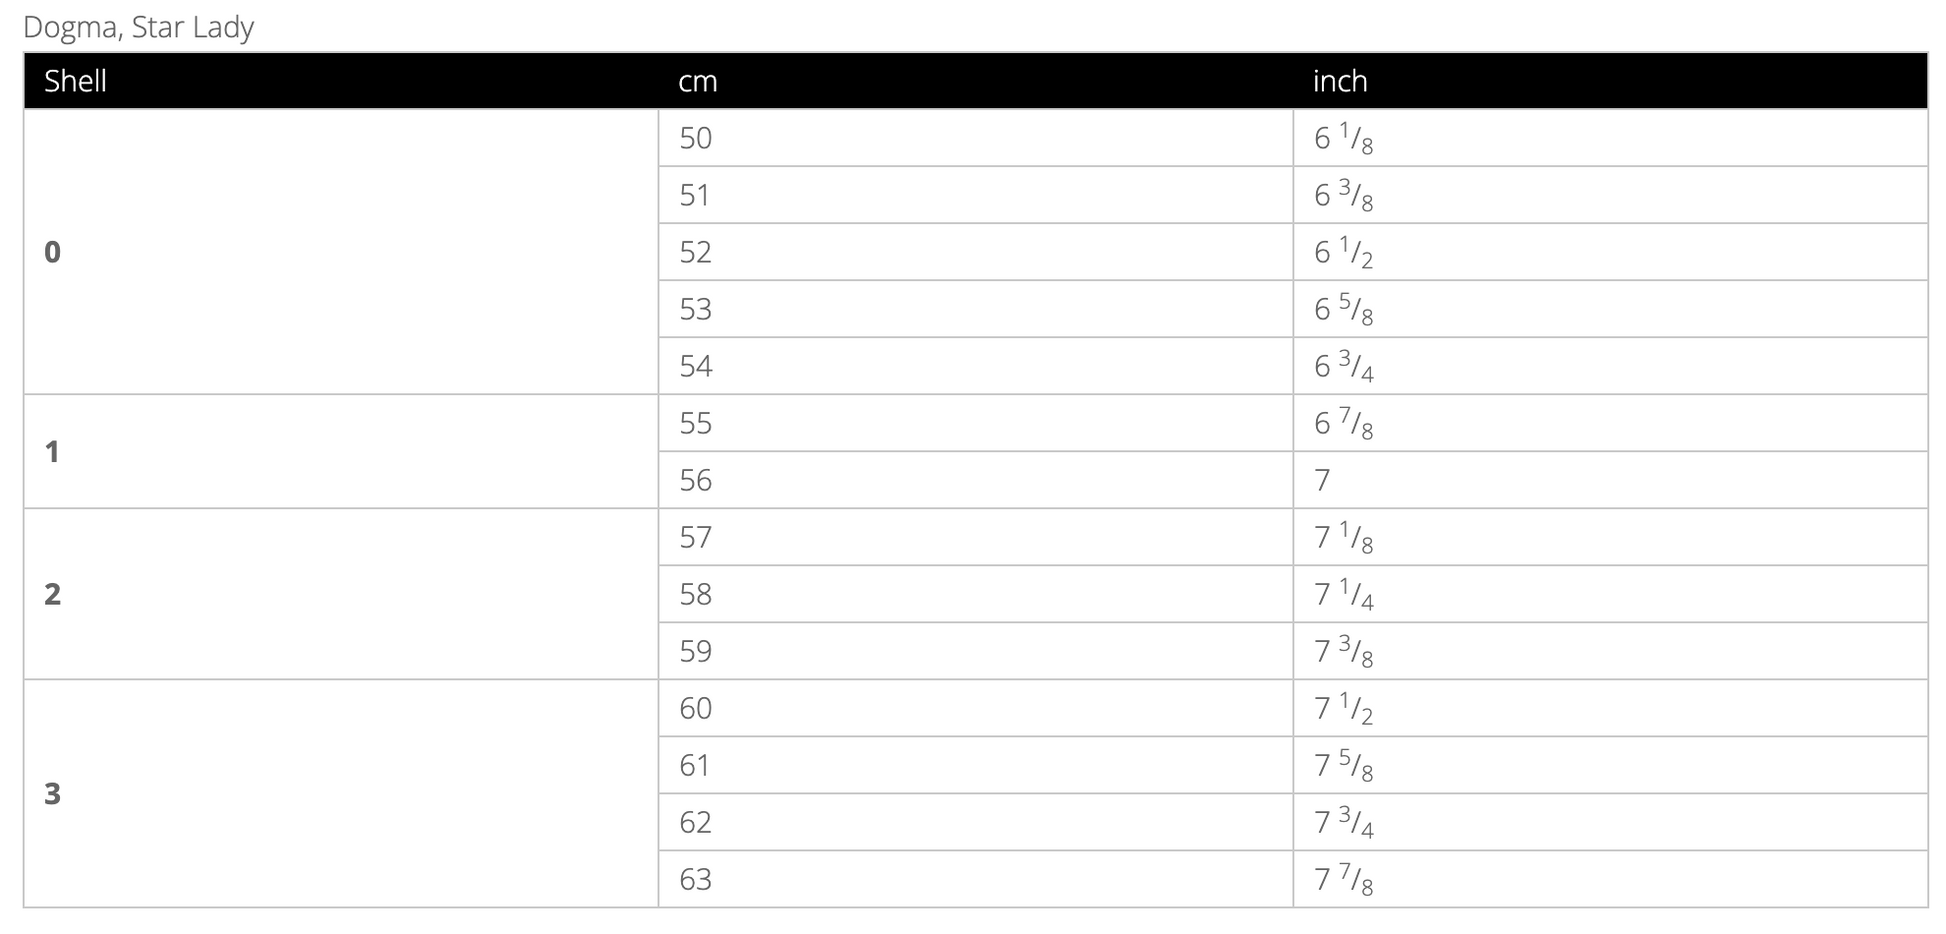Click the shell size 2 cell

click(x=53, y=594)
